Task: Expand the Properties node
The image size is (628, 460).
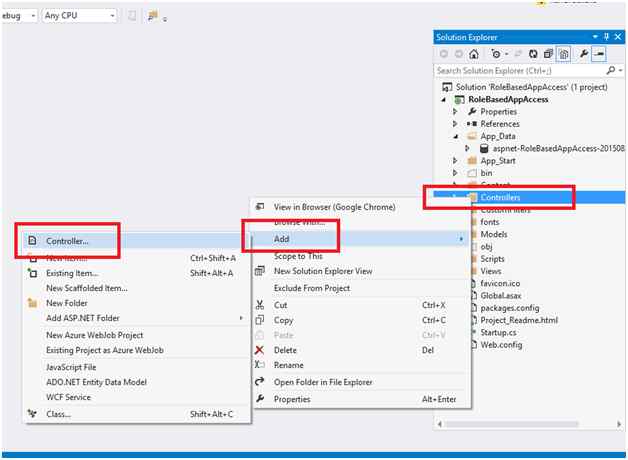Action: tap(455, 111)
